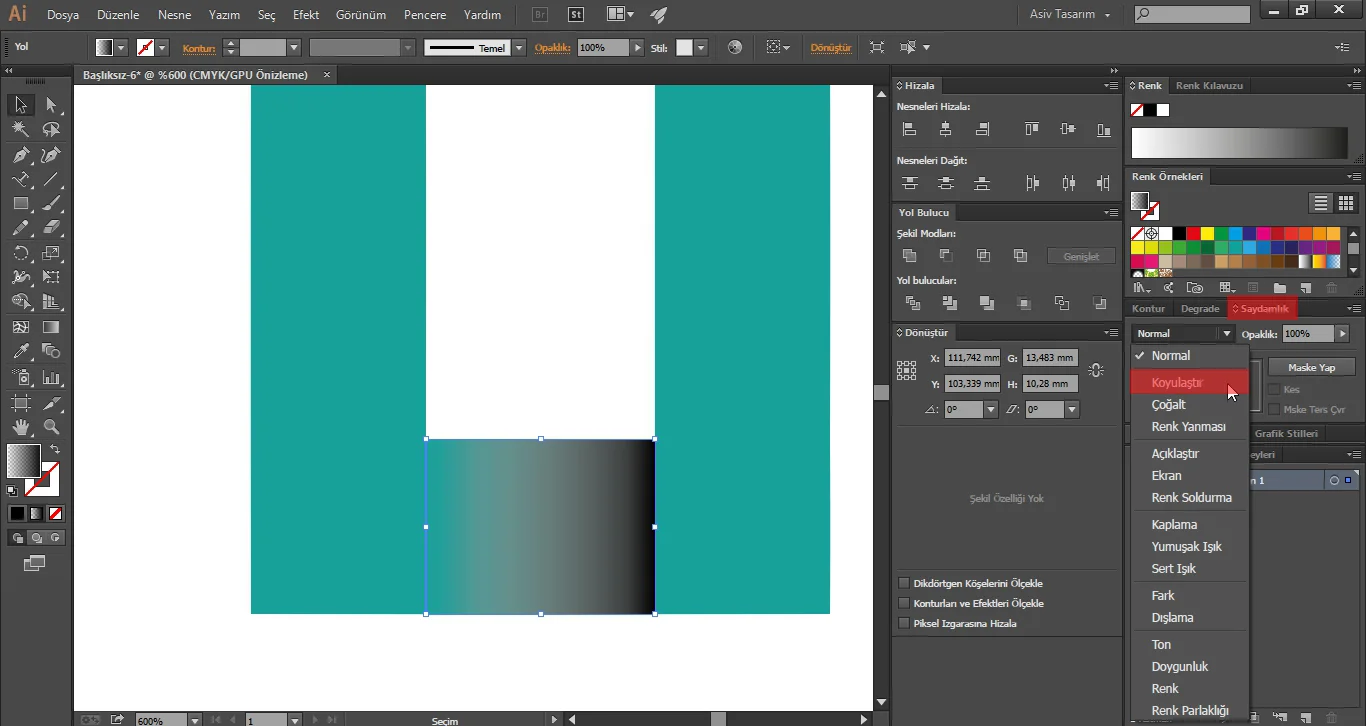Screen dimensions: 1366x726
Task: Select the Shape Builder tool
Action: click(x=20, y=302)
